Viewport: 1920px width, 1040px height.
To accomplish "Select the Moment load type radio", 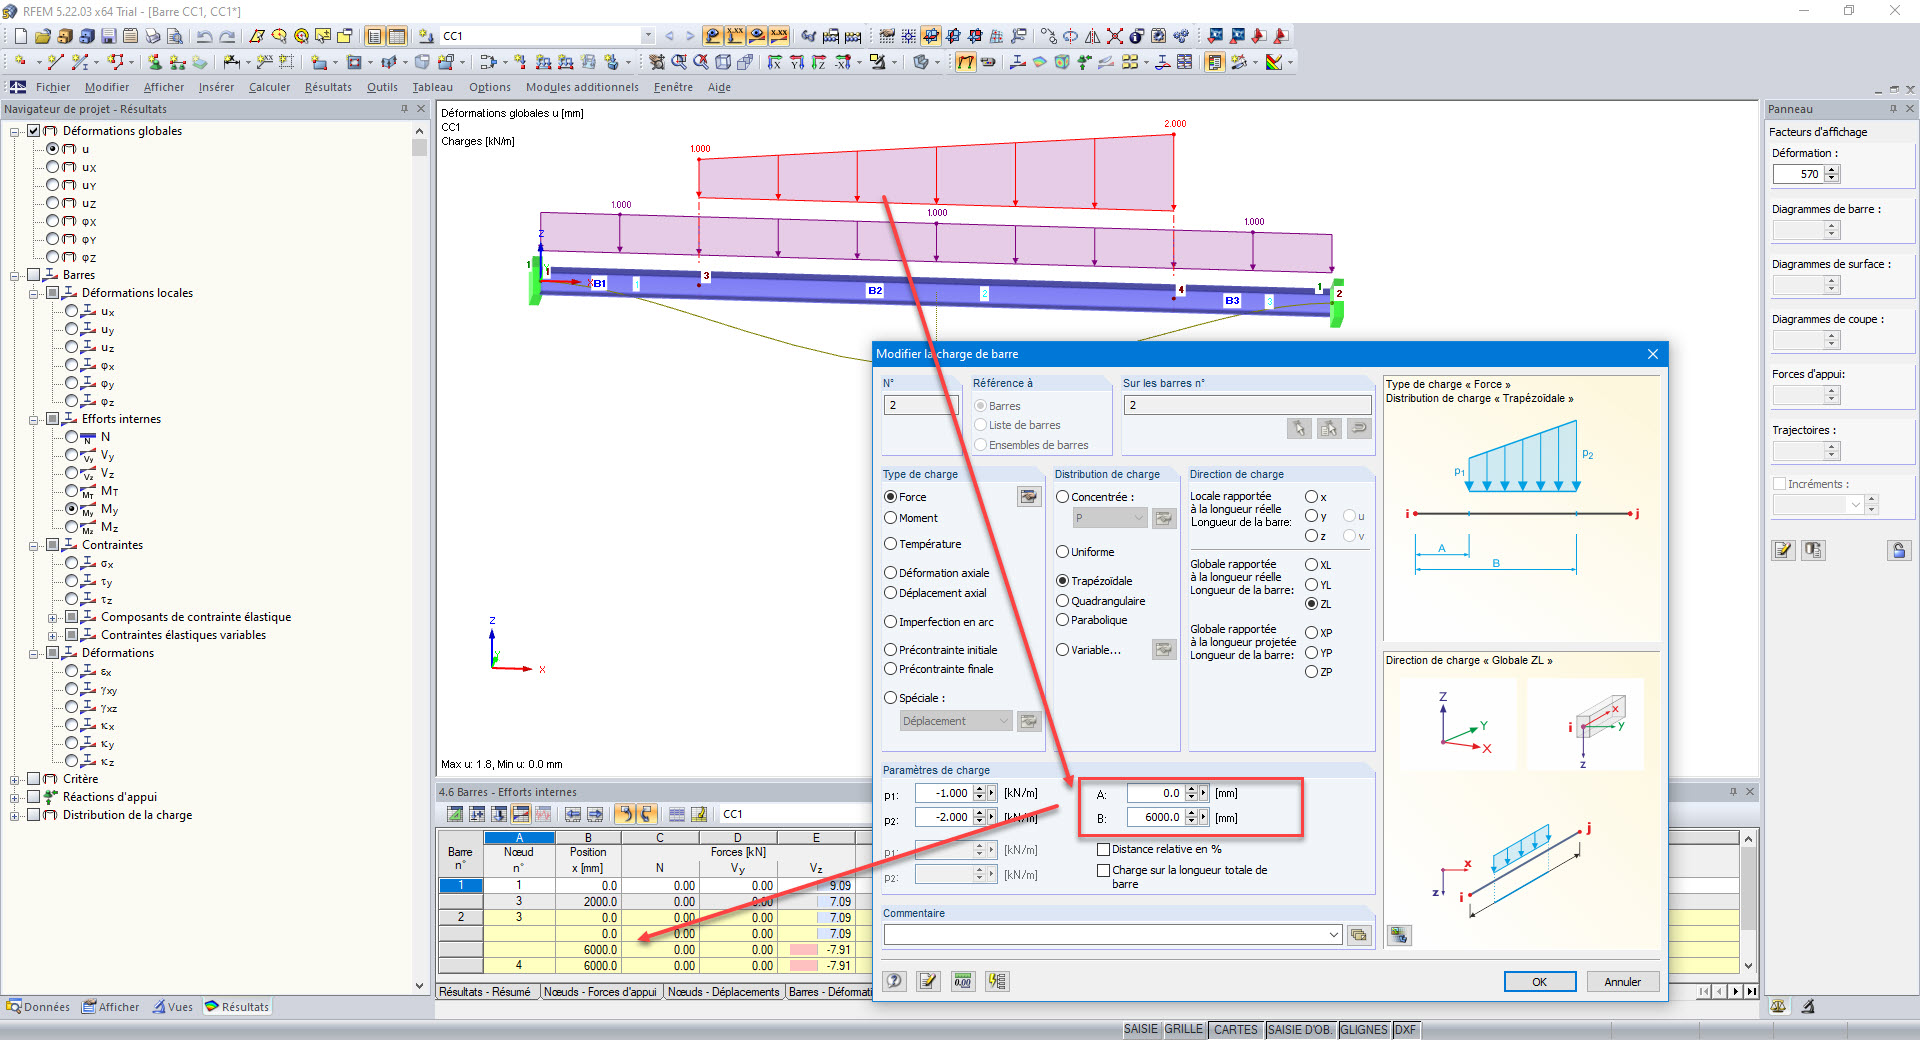I will tap(890, 518).
